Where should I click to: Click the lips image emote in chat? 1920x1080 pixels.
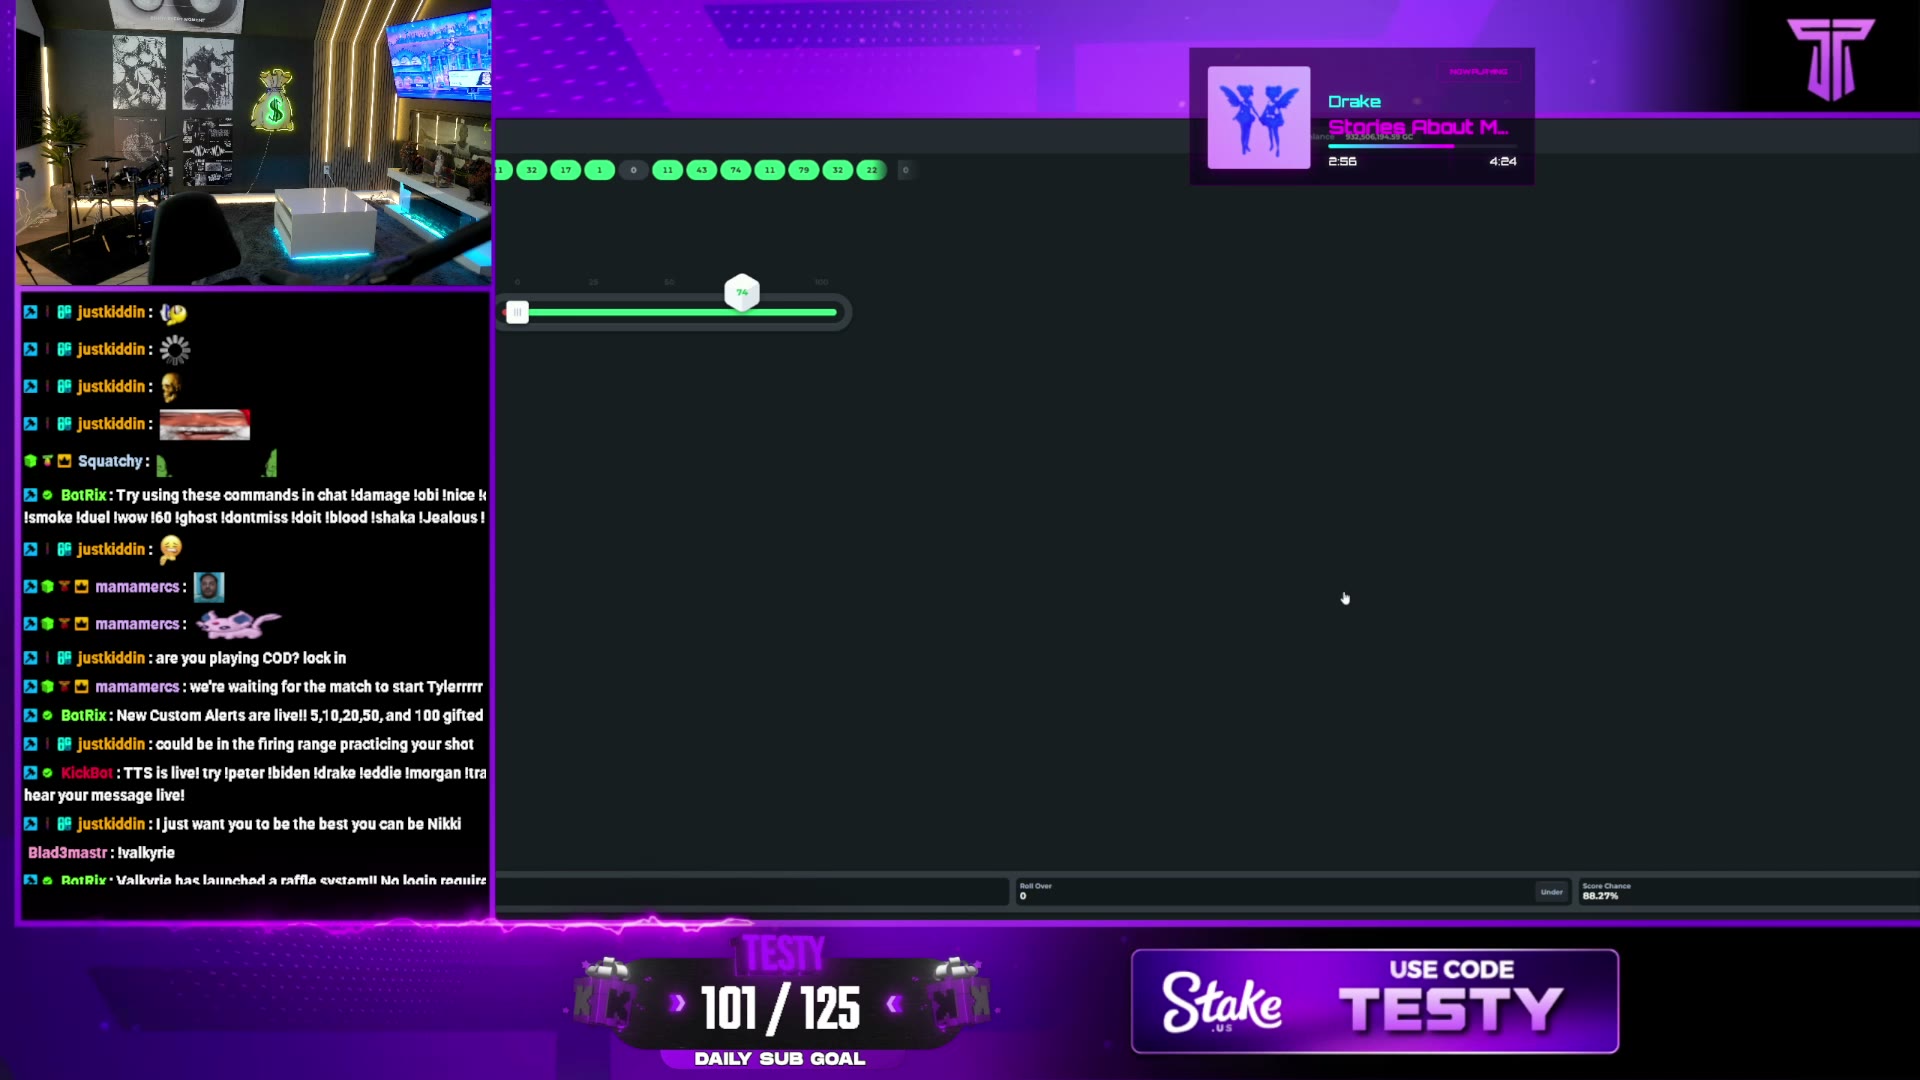point(205,425)
